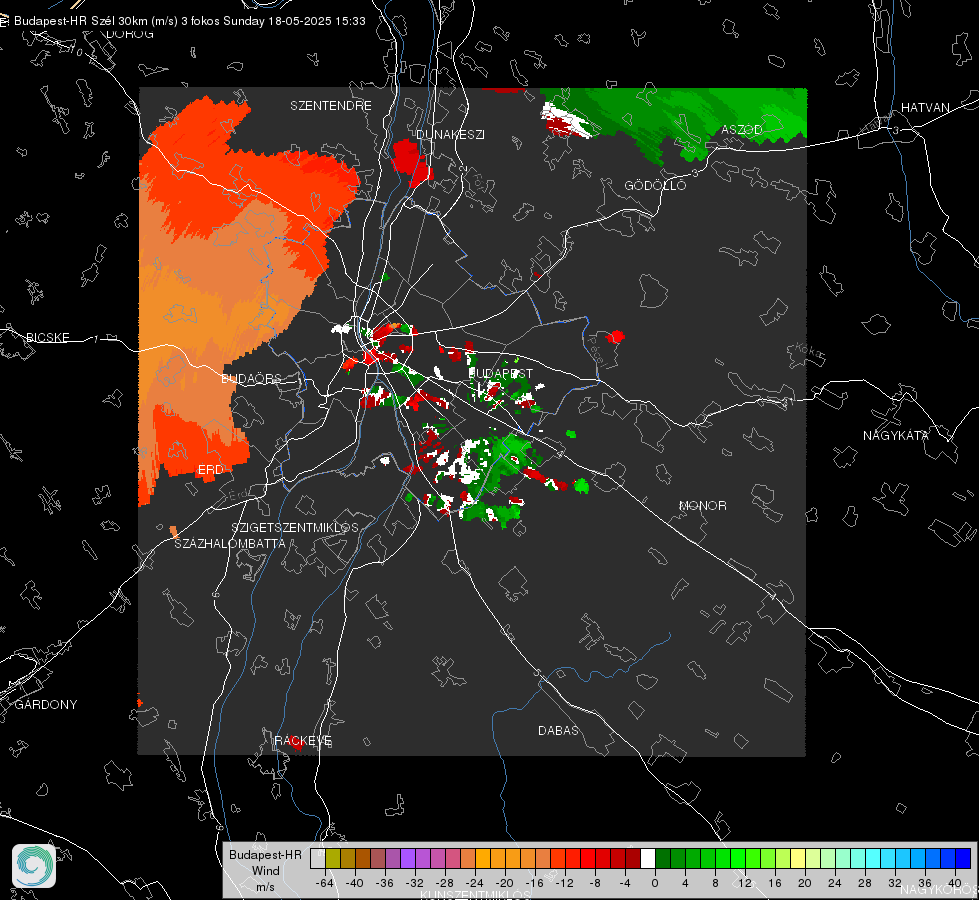979x900 pixels.
Task: Click the swirl logo icon at bottom-left
Action: (34, 866)
